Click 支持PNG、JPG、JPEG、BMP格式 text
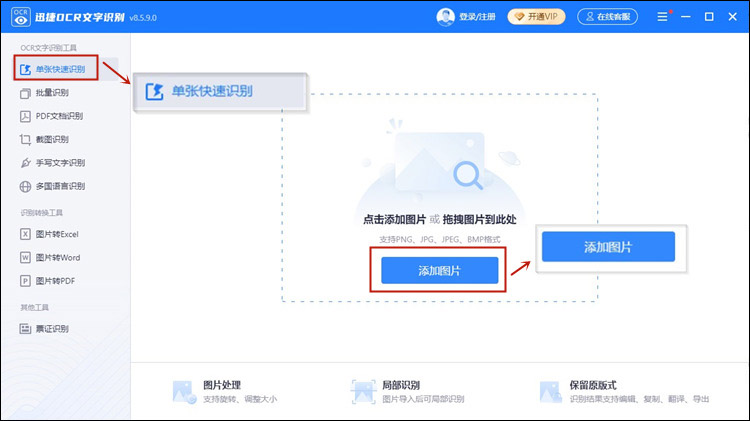750x421 pixels. (x=440, y=239)
